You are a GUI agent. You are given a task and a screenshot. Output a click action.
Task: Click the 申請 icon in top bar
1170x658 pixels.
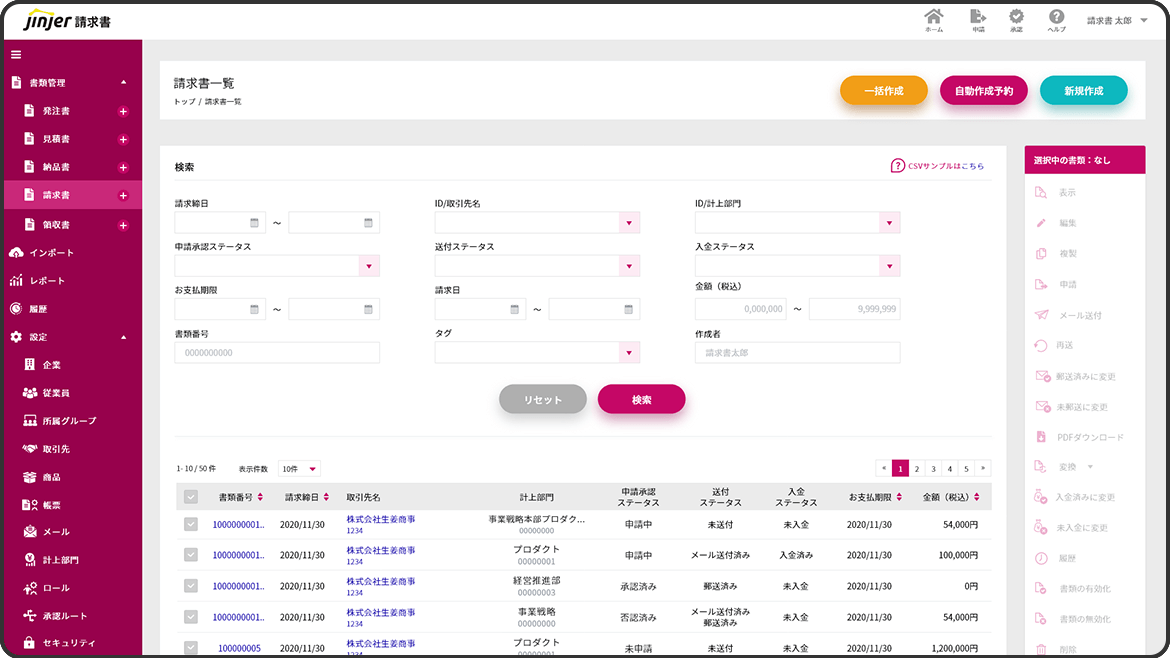pyautogui.click(x=978, y=17)
